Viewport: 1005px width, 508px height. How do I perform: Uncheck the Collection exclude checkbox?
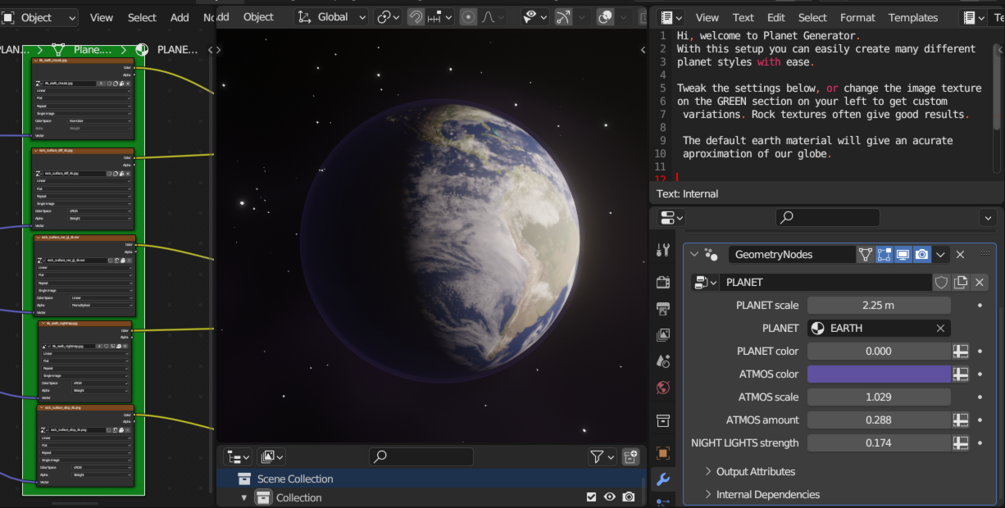[x=591, y=497]
